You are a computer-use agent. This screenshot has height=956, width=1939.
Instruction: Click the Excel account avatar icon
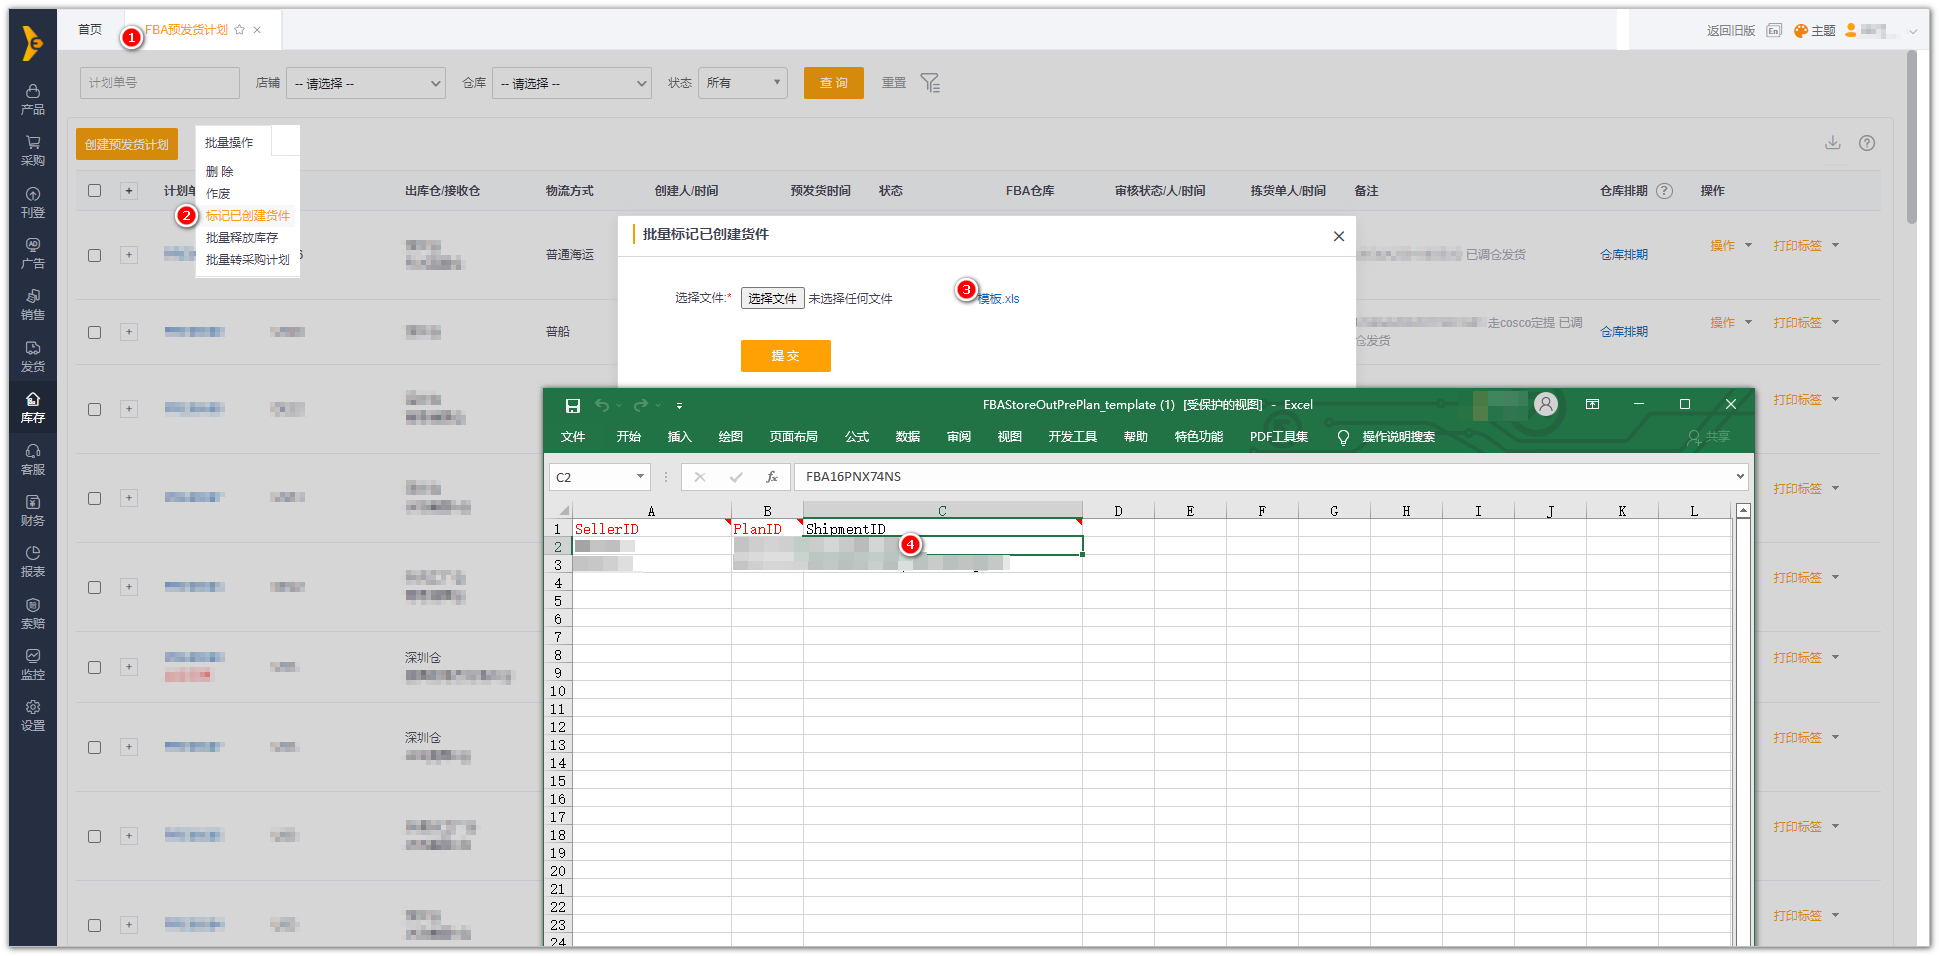tap(1546, 404)
